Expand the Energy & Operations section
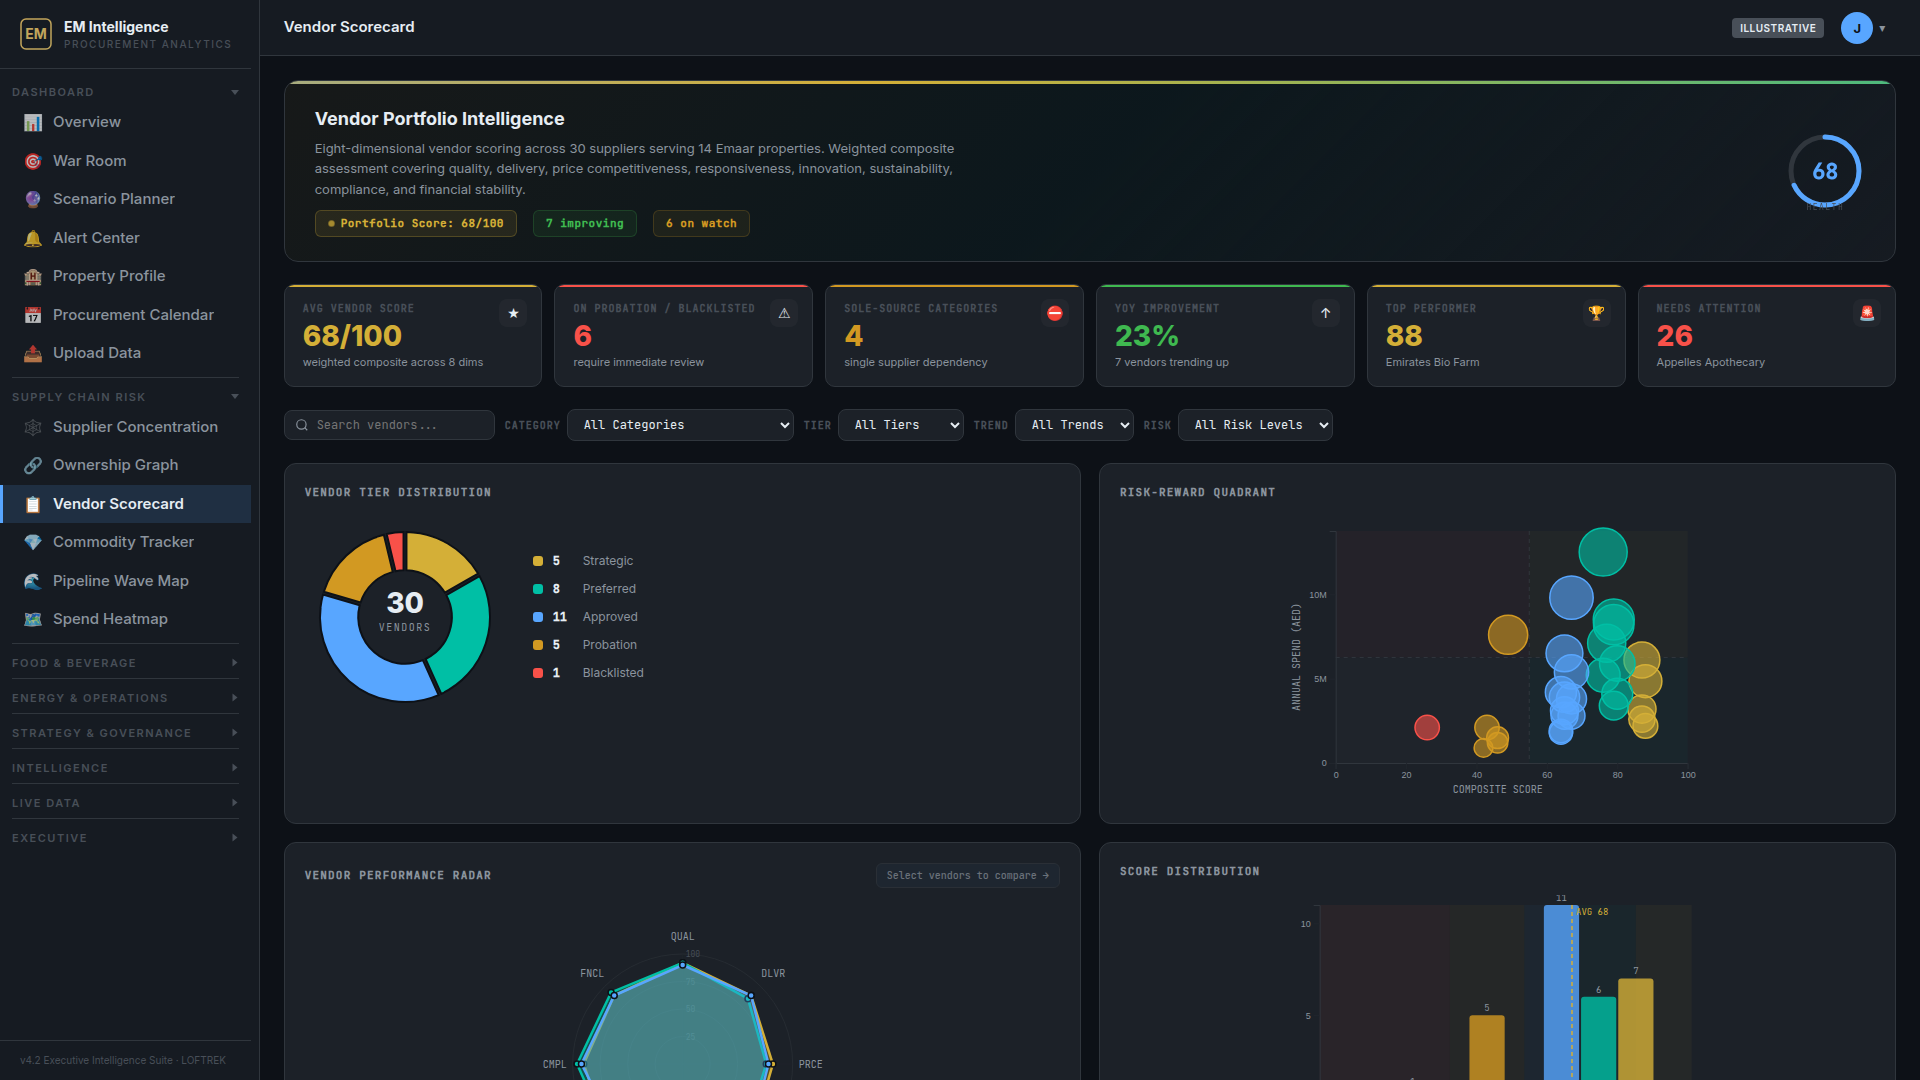1920x1080 pixels. pos(125,698)
